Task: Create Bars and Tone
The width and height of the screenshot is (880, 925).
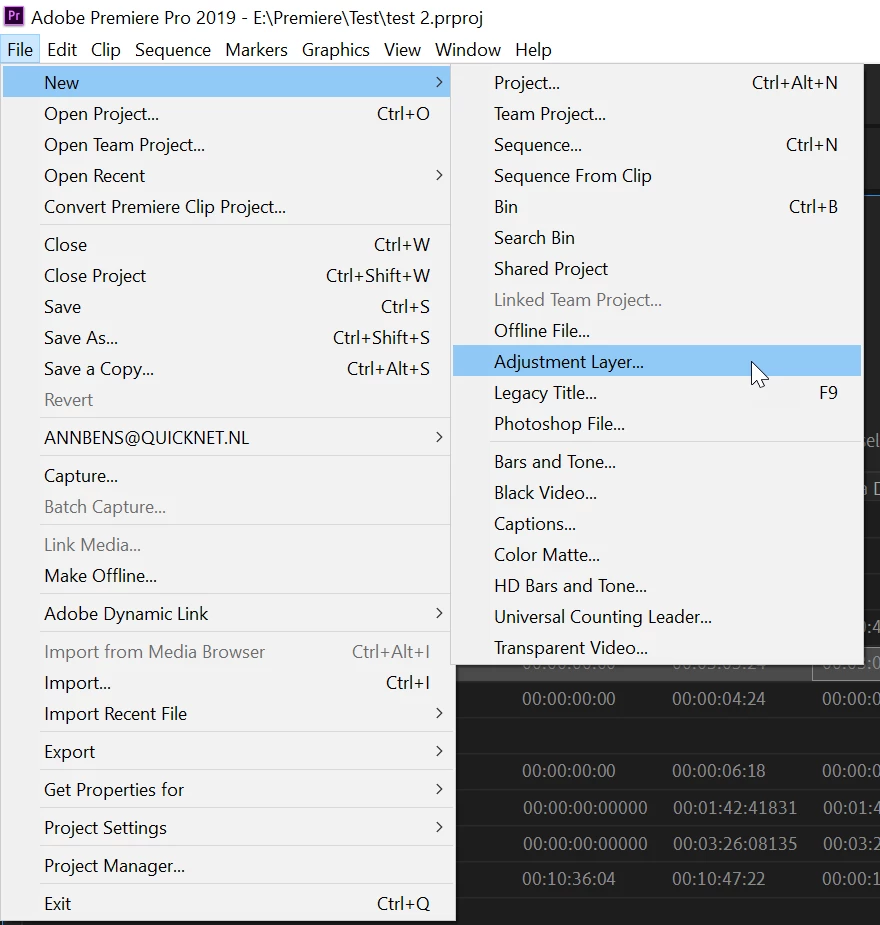Action: click(656, 461)
